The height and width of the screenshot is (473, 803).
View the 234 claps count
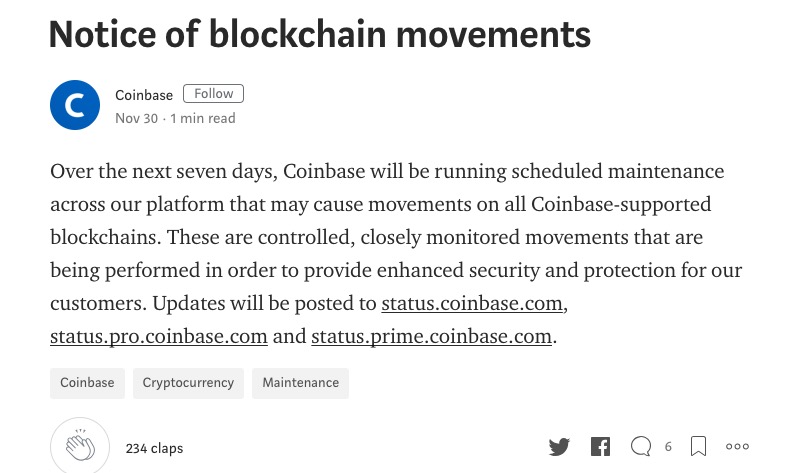pos(154,448)
